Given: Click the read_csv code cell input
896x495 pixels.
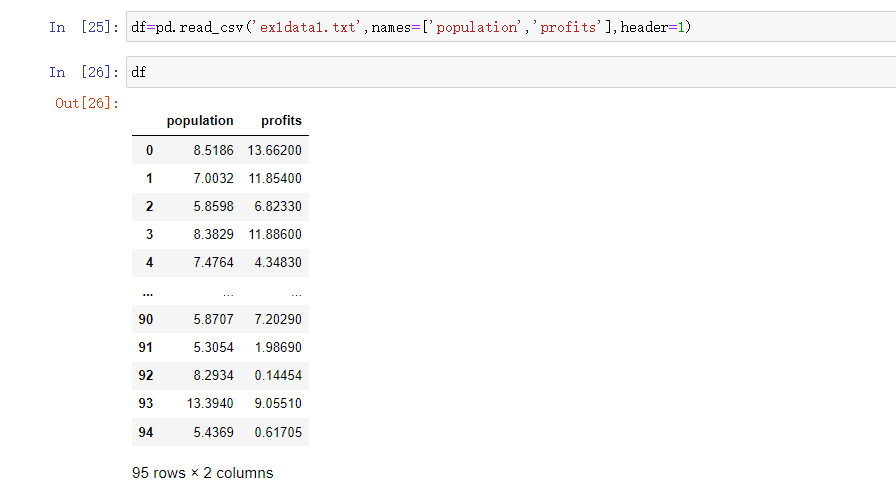Looking at the screenshot, I should click(511, 27).
